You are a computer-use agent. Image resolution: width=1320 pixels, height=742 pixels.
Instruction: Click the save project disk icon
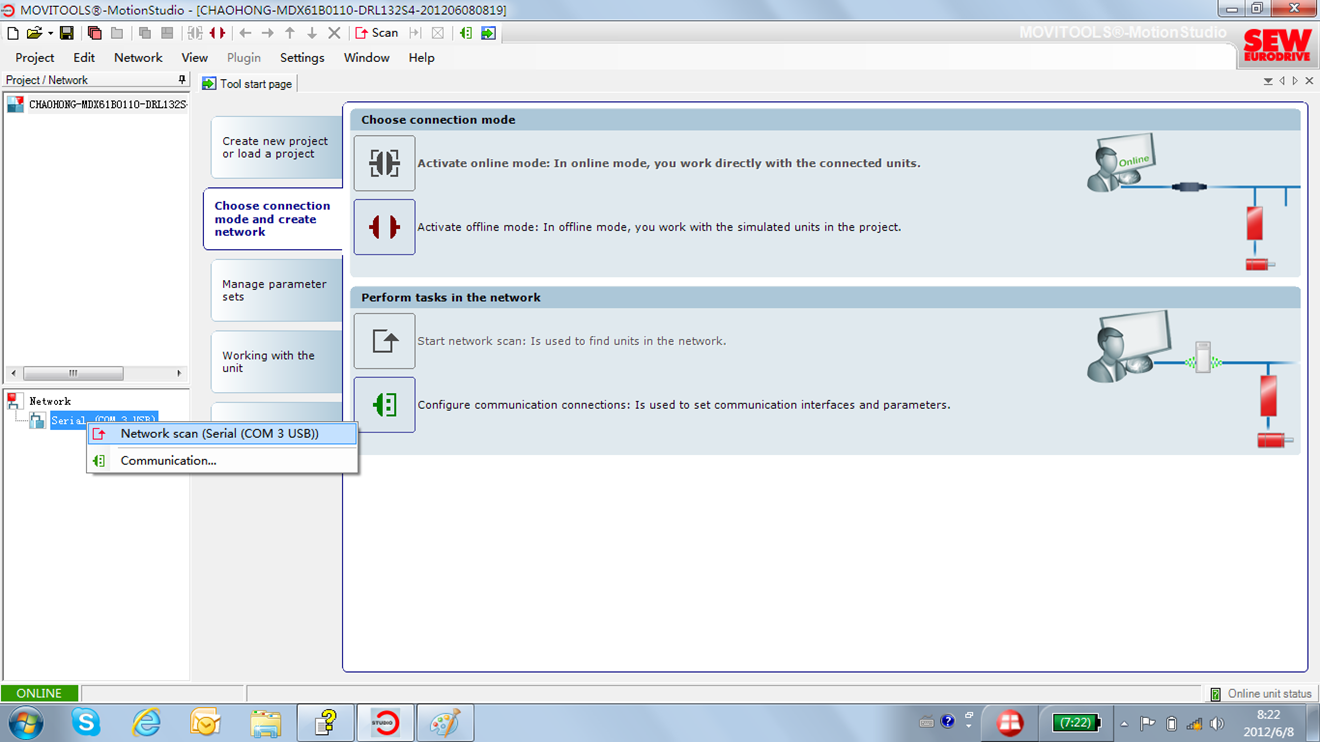[67, 33]
